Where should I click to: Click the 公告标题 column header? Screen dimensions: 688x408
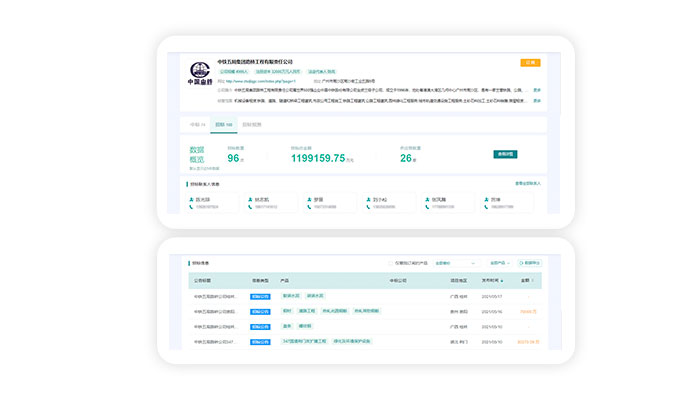pos(202,280)
